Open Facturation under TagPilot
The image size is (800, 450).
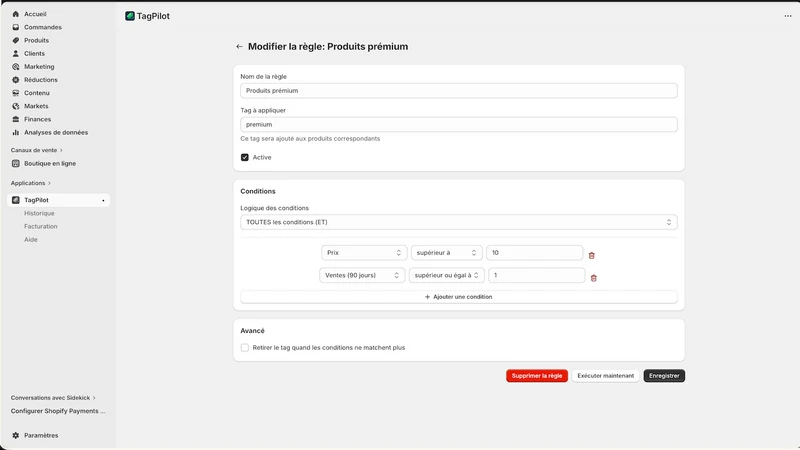[x=40, y=226]
